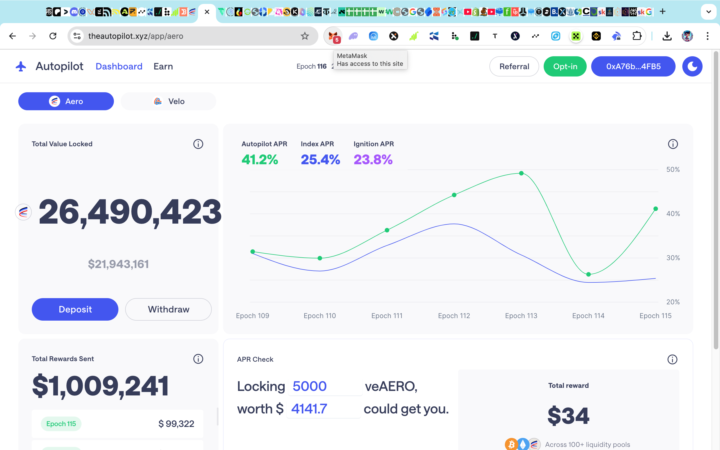720x450 pixels.
Task: Edit the worth value 4141.7 field
Action: click(x=323, y=409)
